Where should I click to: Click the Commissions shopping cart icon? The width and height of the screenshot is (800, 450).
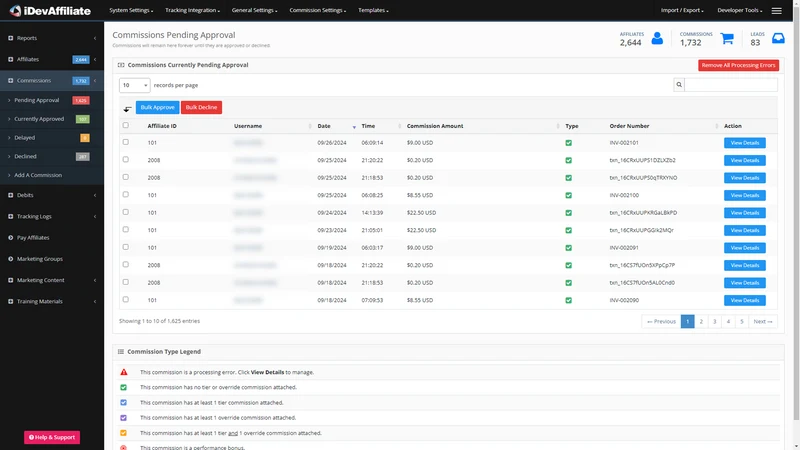(727, 38)
